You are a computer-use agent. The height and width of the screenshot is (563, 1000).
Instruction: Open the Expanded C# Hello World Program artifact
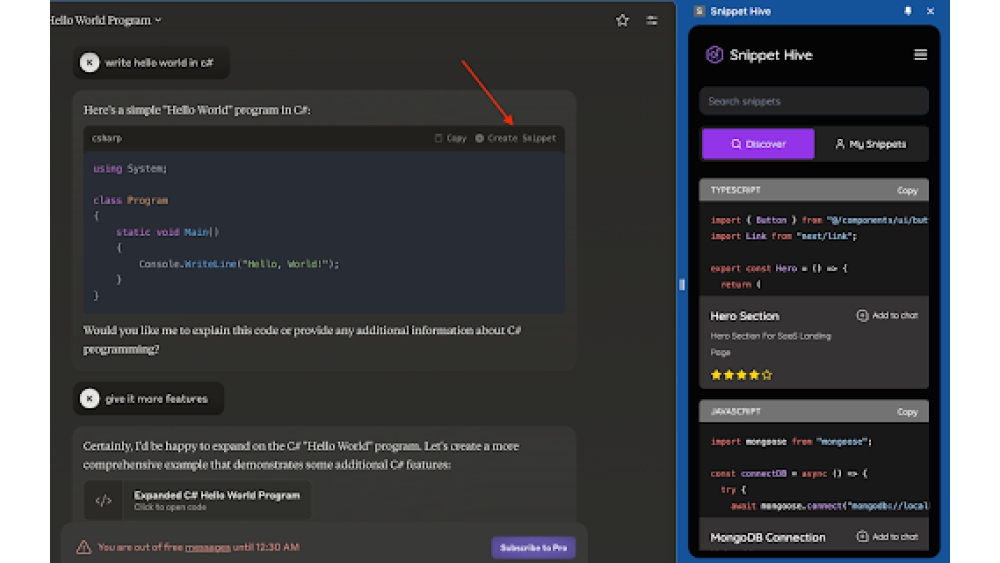pyautogui.click(x=198, y=501)
